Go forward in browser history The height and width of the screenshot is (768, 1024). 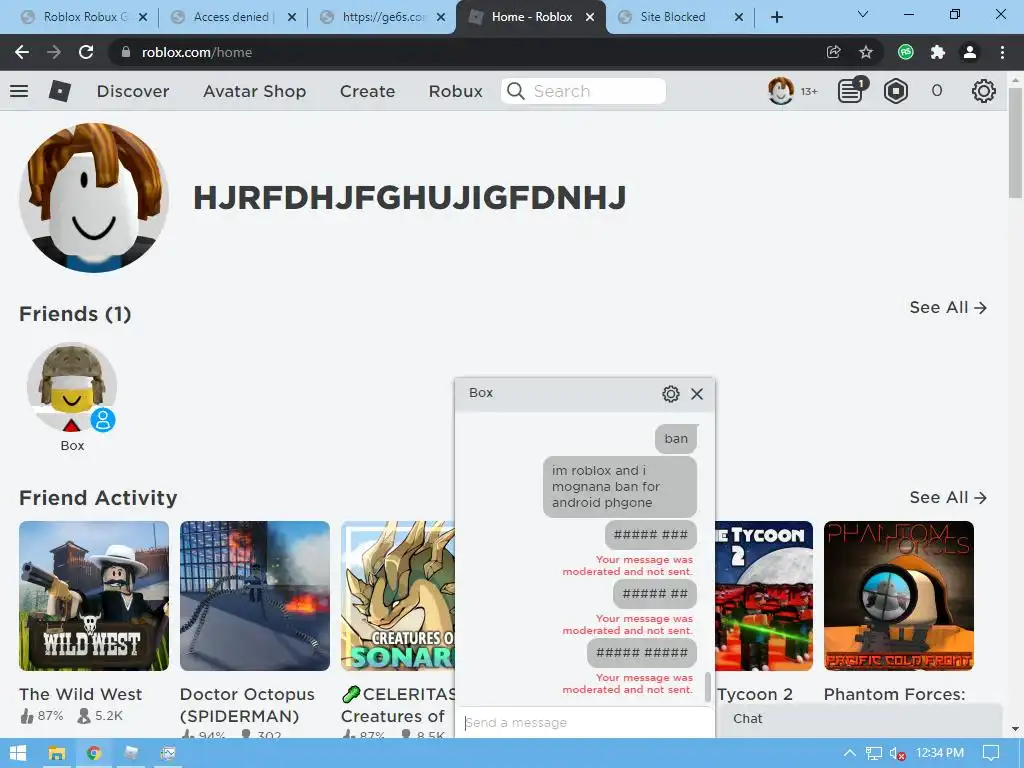point(54,52)
